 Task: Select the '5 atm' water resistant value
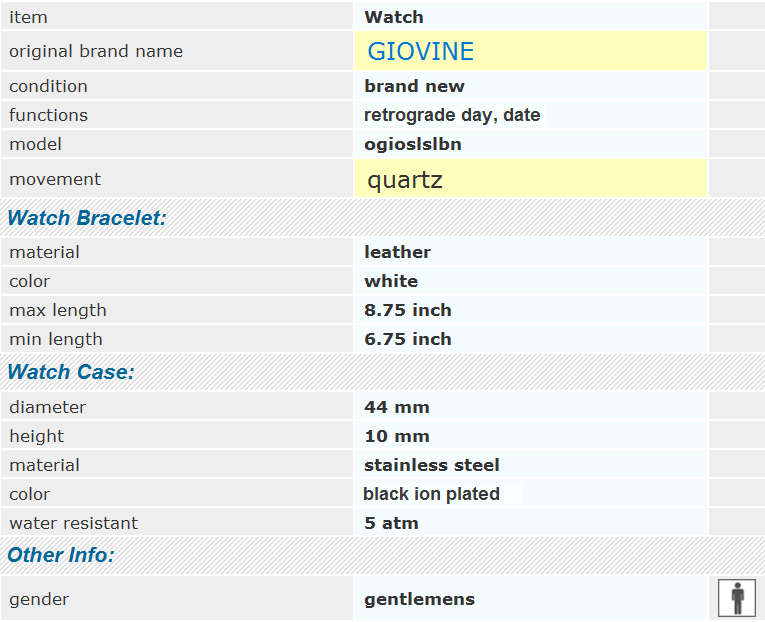(391, 523)
